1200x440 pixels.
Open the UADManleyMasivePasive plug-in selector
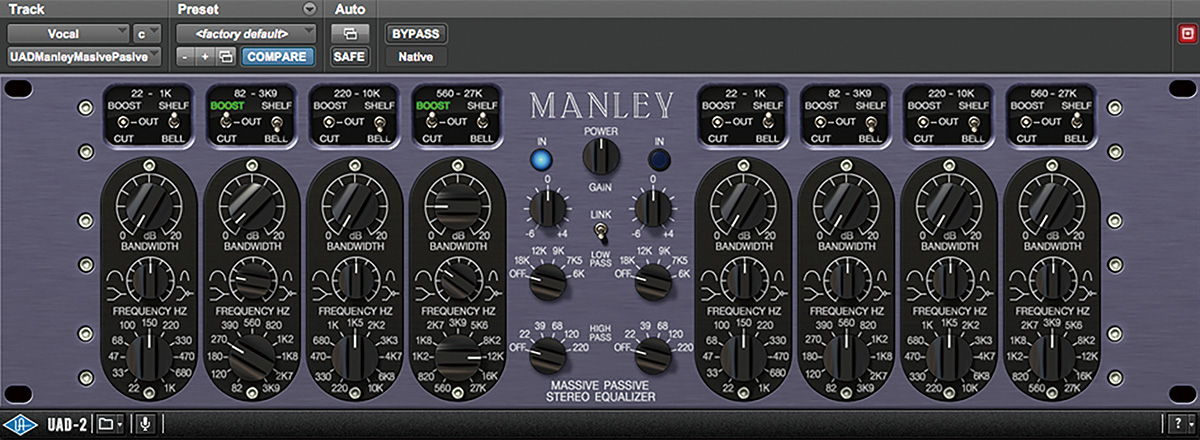[84, 57]
